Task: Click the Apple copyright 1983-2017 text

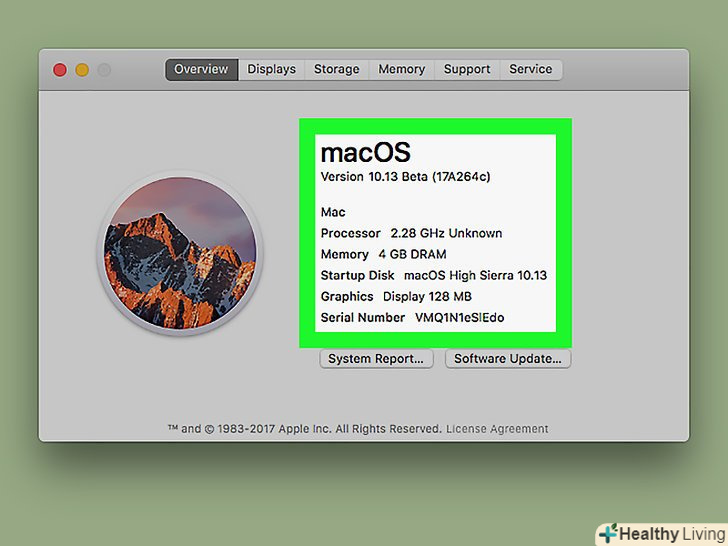Action: click(305, 429)
